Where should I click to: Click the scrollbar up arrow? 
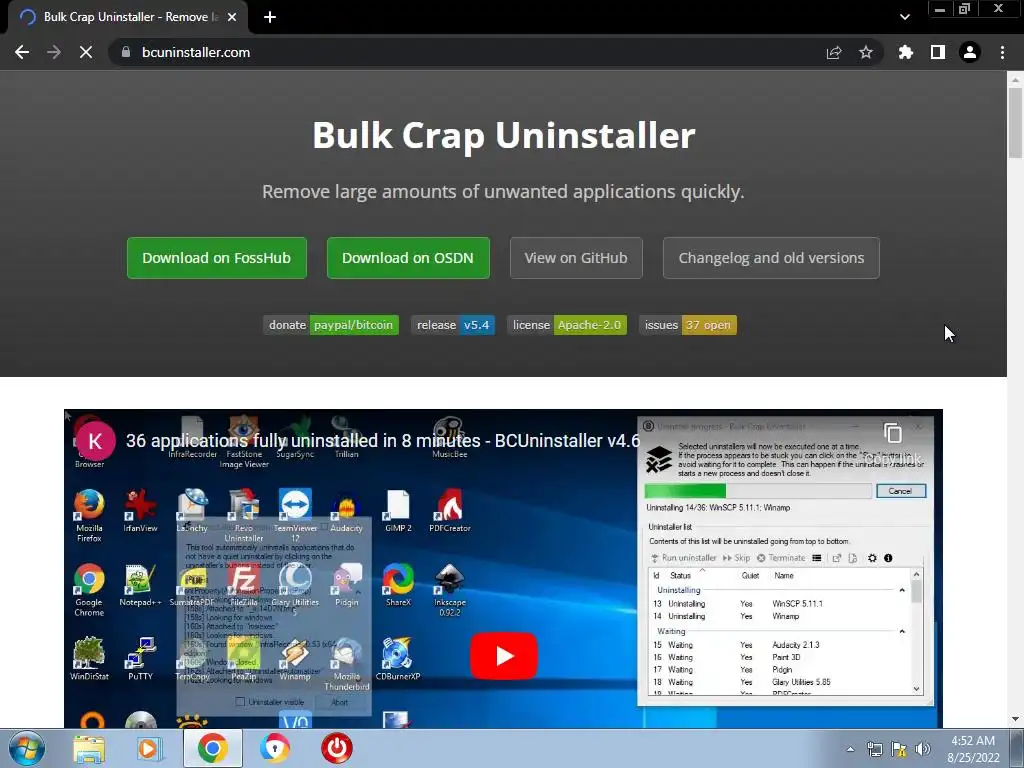pyautogui.click(x=1015, y=79)
